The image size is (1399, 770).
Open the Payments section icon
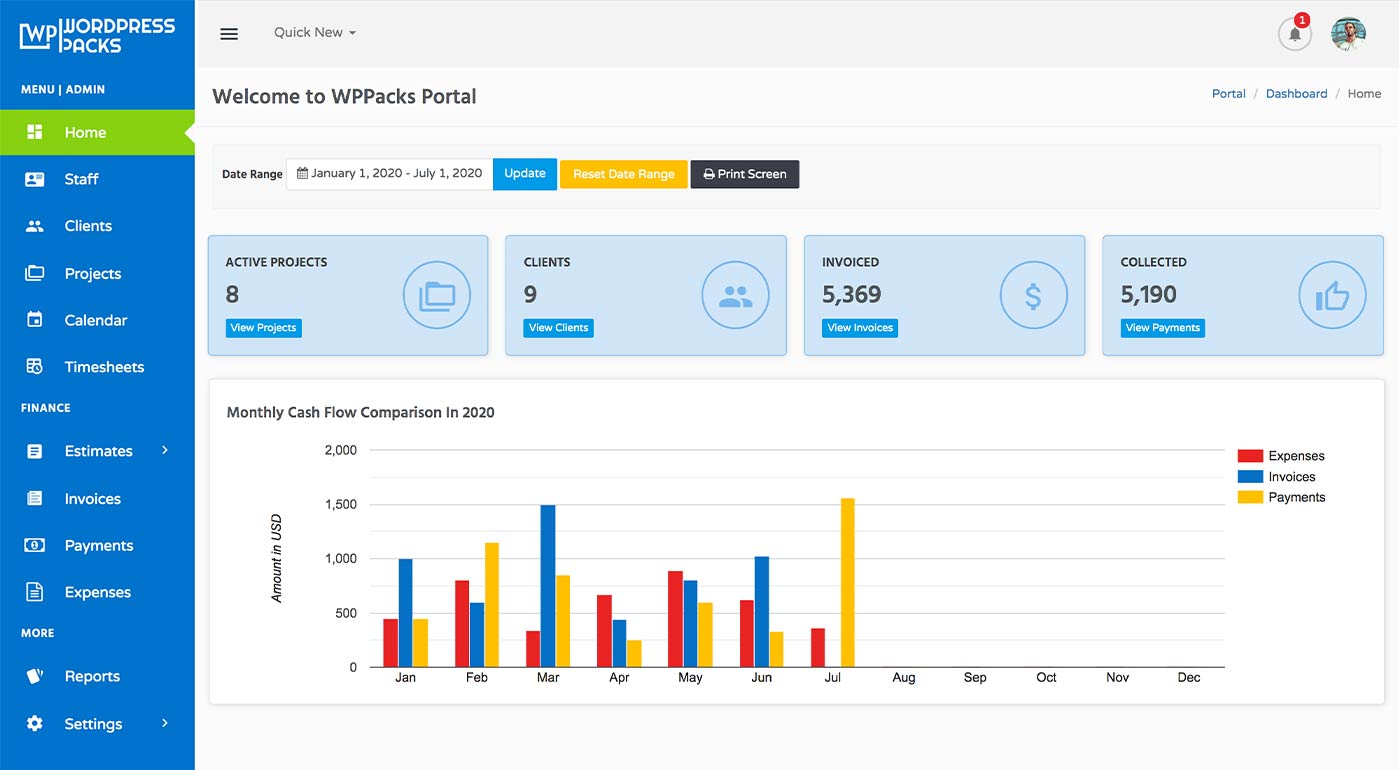(x=33, y=544)
